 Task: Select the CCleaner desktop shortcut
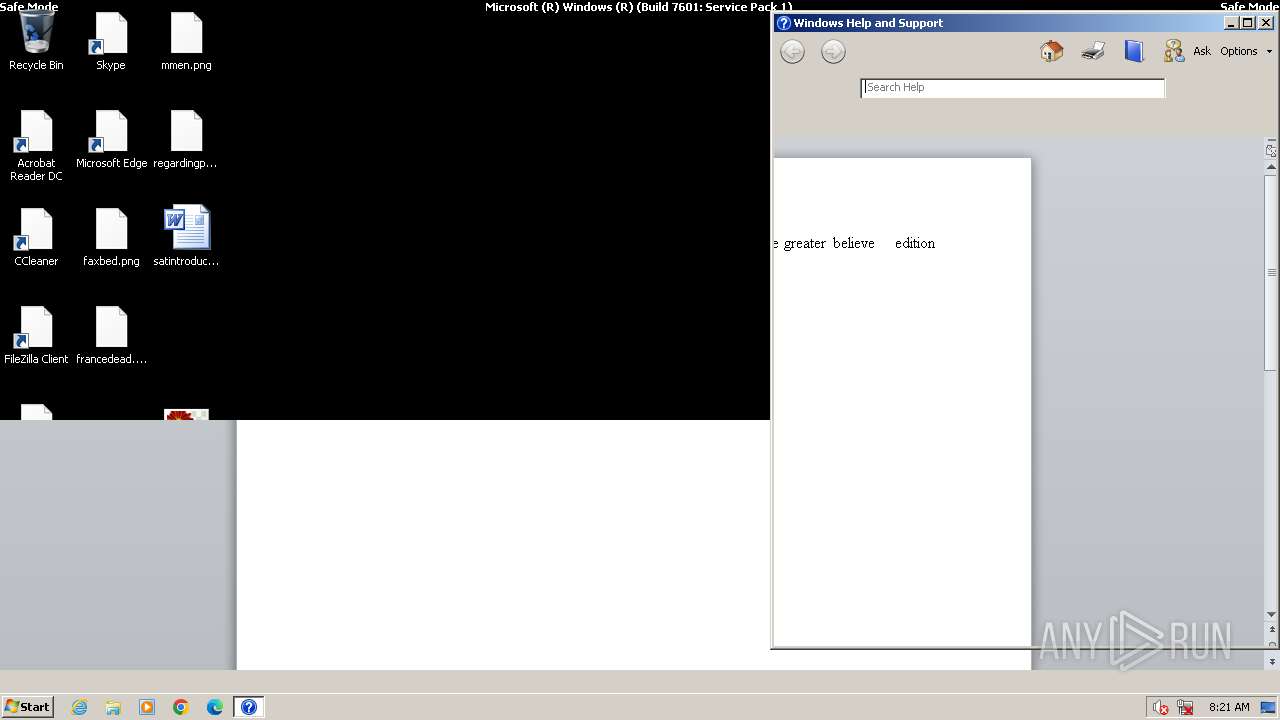[36, 238]
